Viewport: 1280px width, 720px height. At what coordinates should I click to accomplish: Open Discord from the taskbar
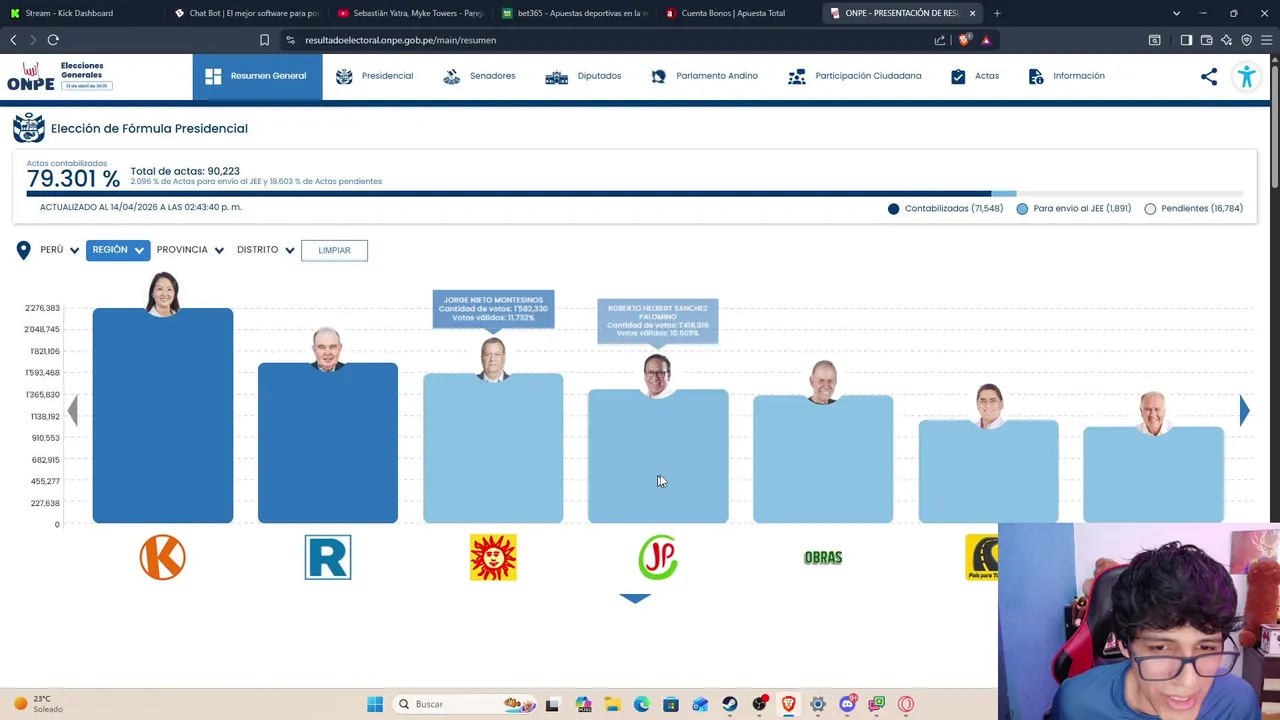point(847,704)
